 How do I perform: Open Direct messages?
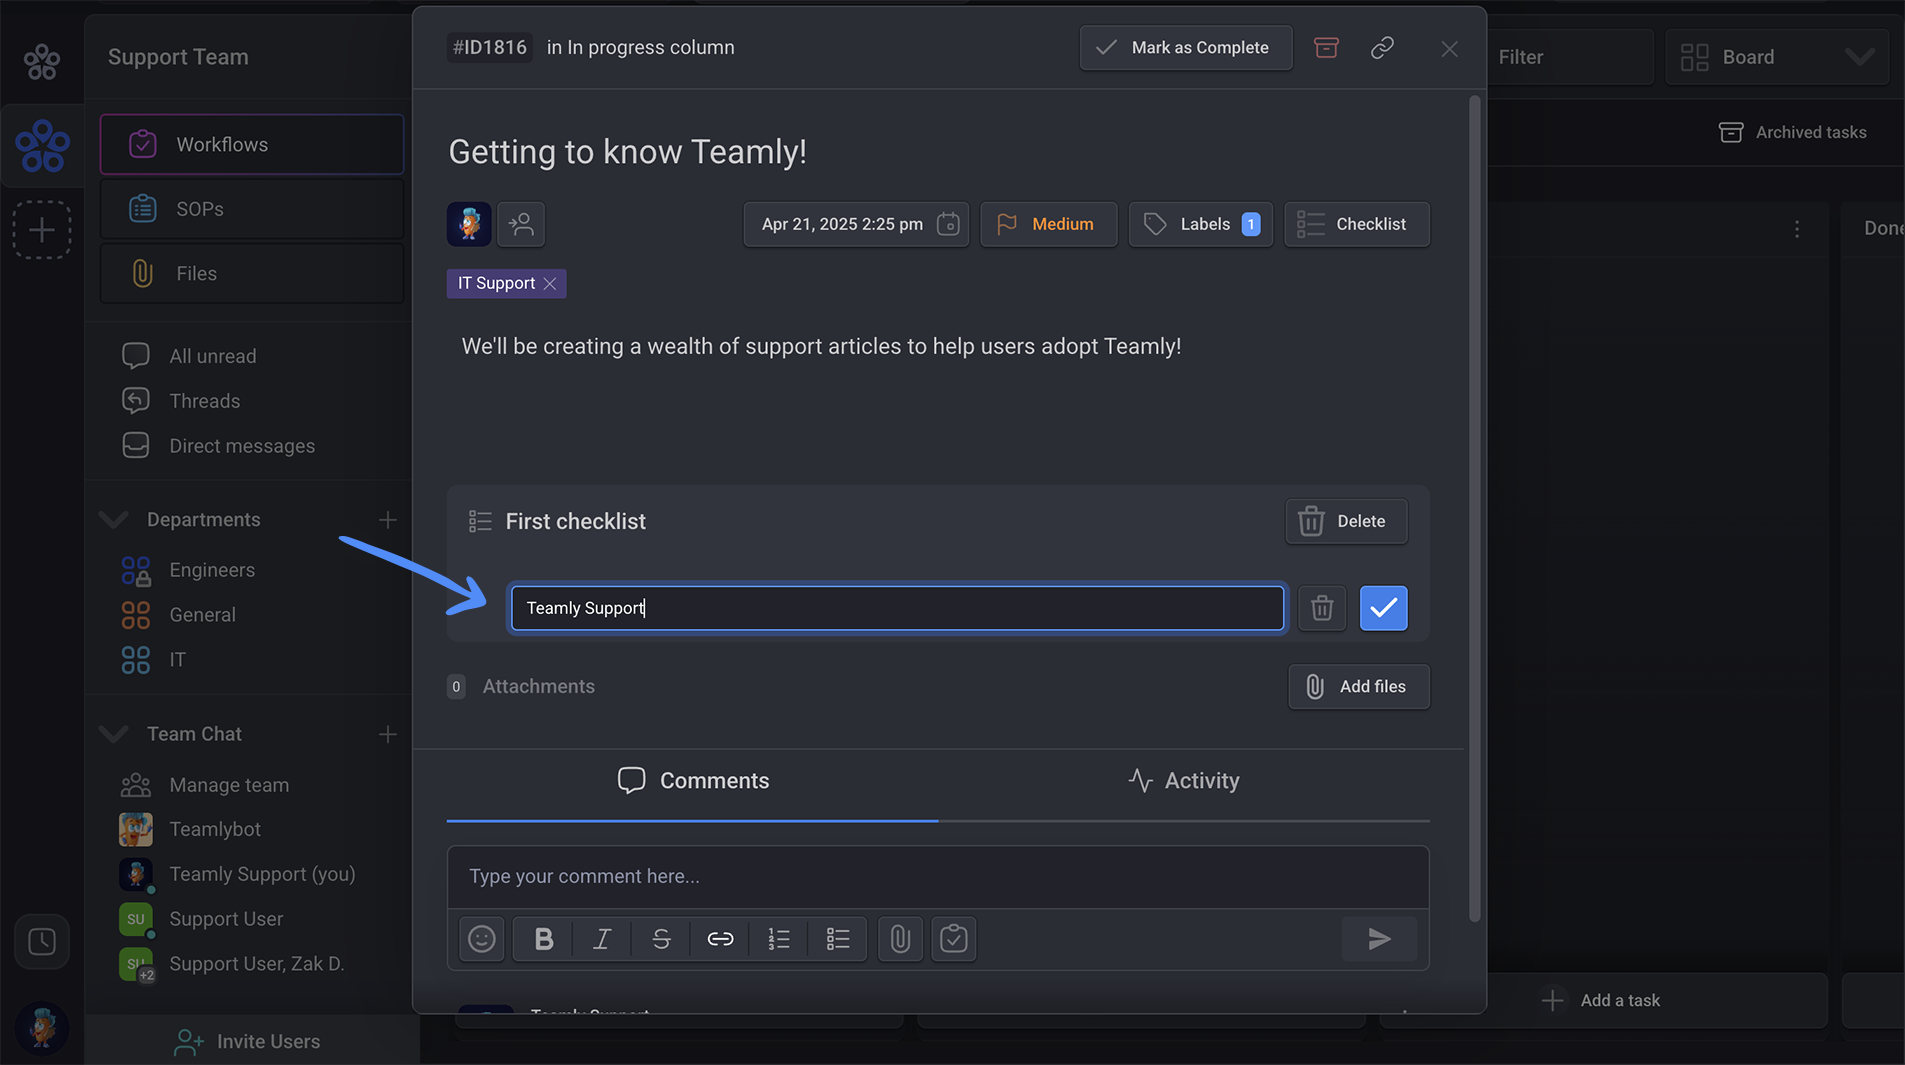(242, 446)
